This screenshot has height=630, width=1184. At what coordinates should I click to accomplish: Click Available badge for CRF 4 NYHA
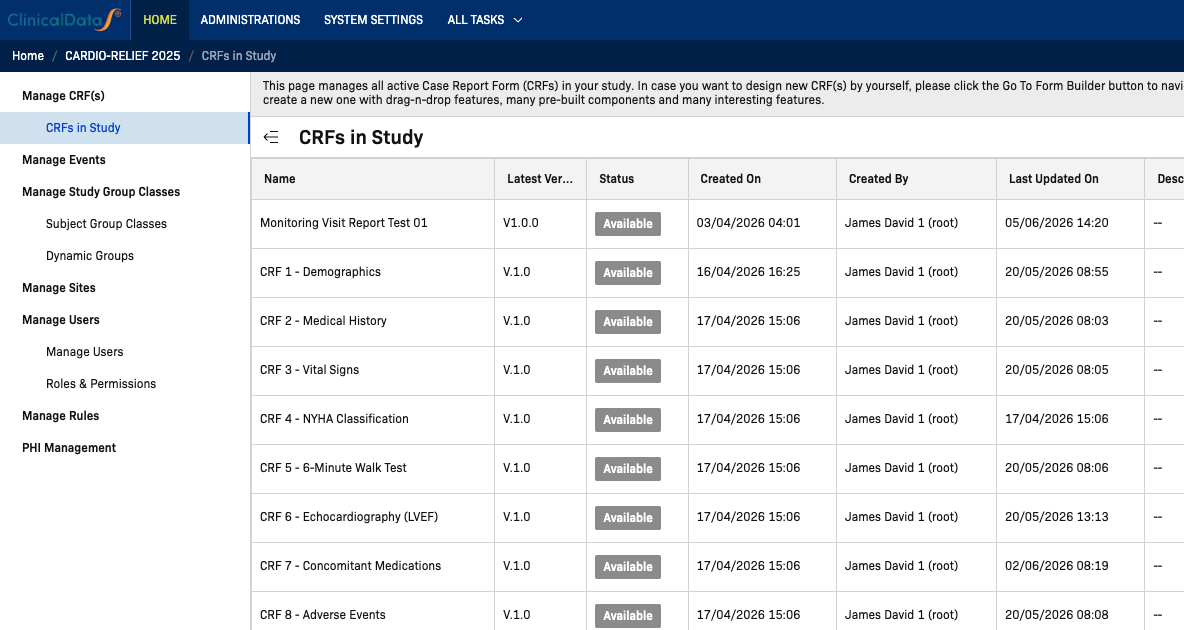[x=627, y=420]
